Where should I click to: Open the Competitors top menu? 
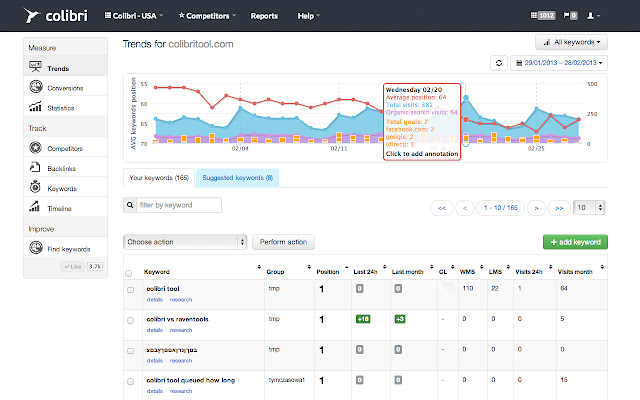(207, 16)
